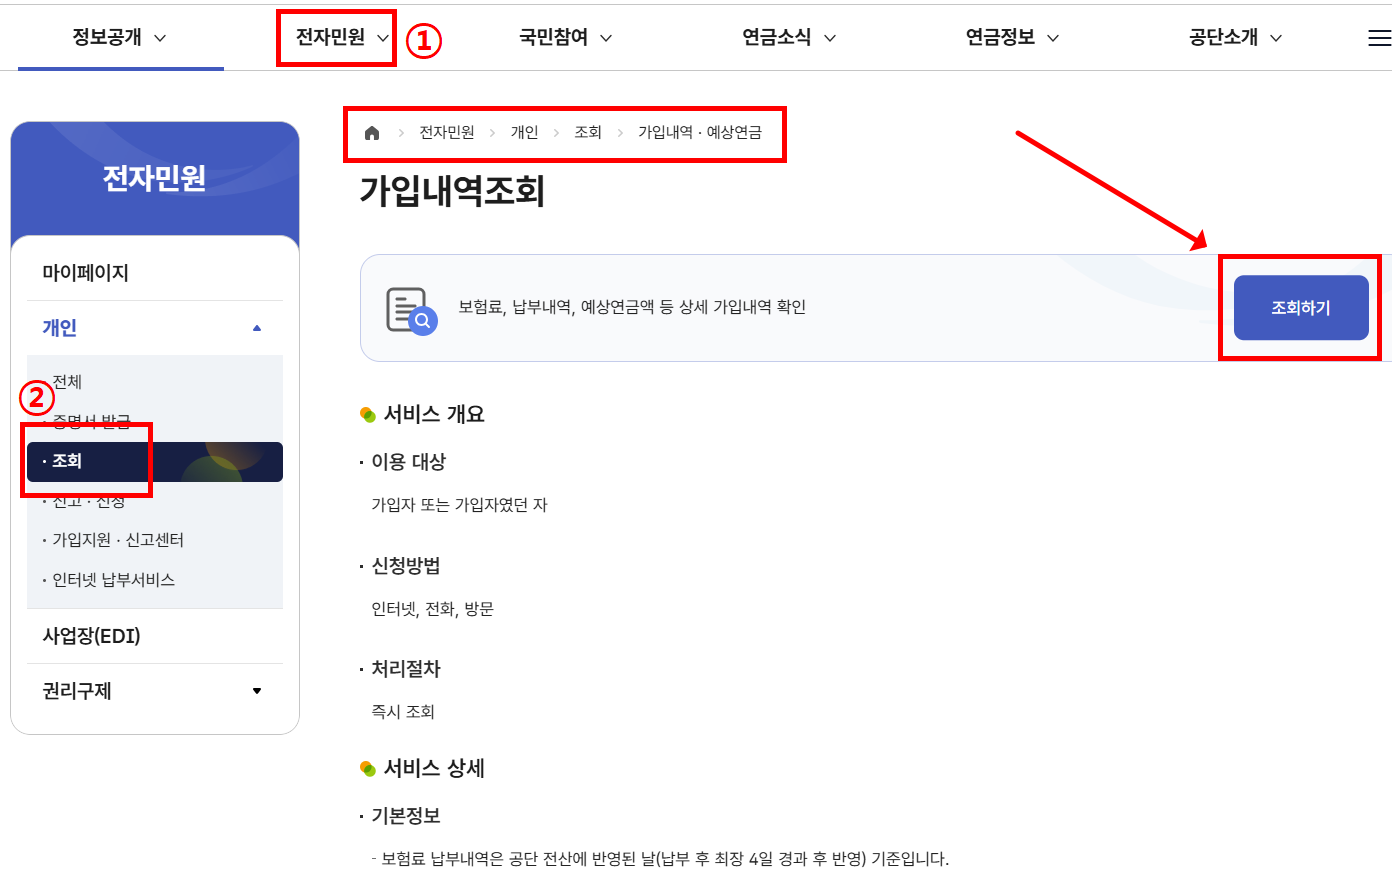Viewport: 1392px width, 883px height.
Task: Collapse the 개인 section in the sidebar
Action: coord(255,326)
